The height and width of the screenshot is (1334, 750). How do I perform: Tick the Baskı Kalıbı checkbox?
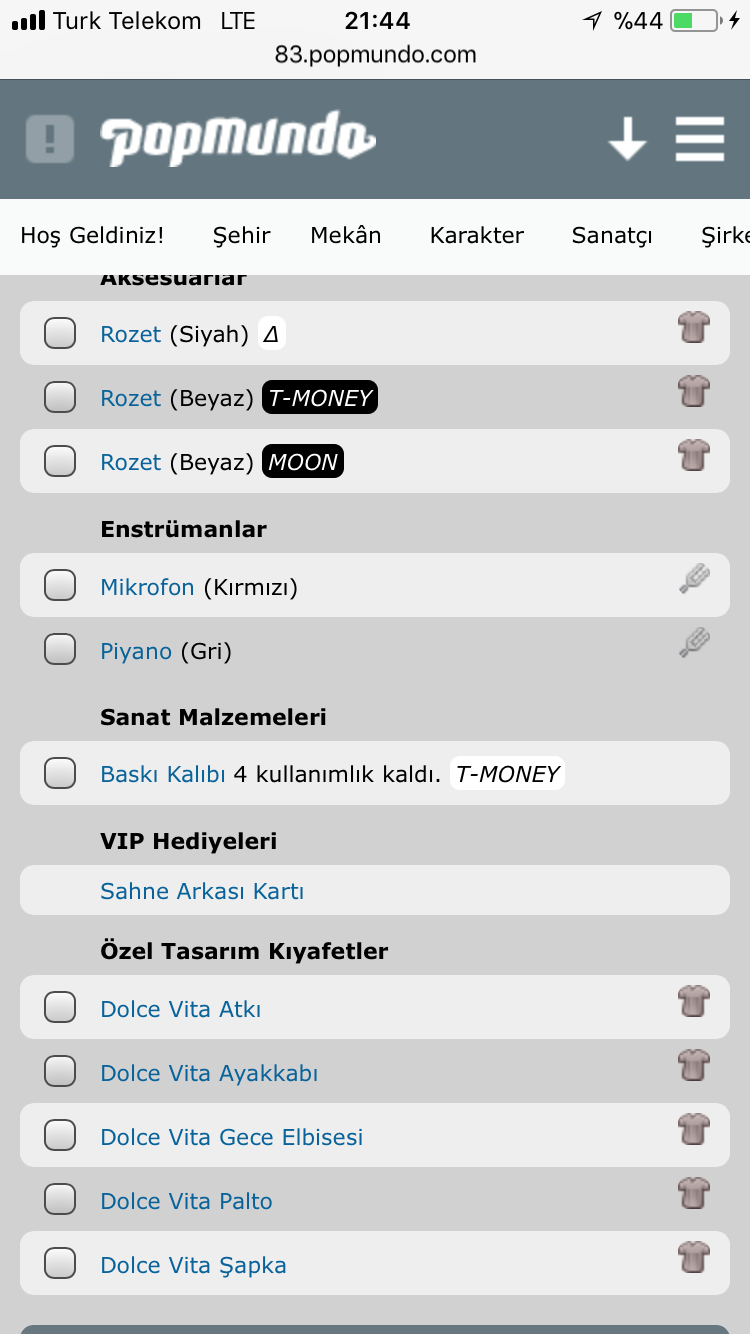[60, 773]
